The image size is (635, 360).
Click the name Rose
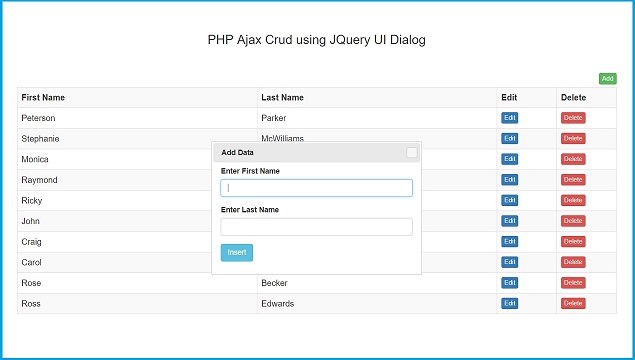click(31, 283)
